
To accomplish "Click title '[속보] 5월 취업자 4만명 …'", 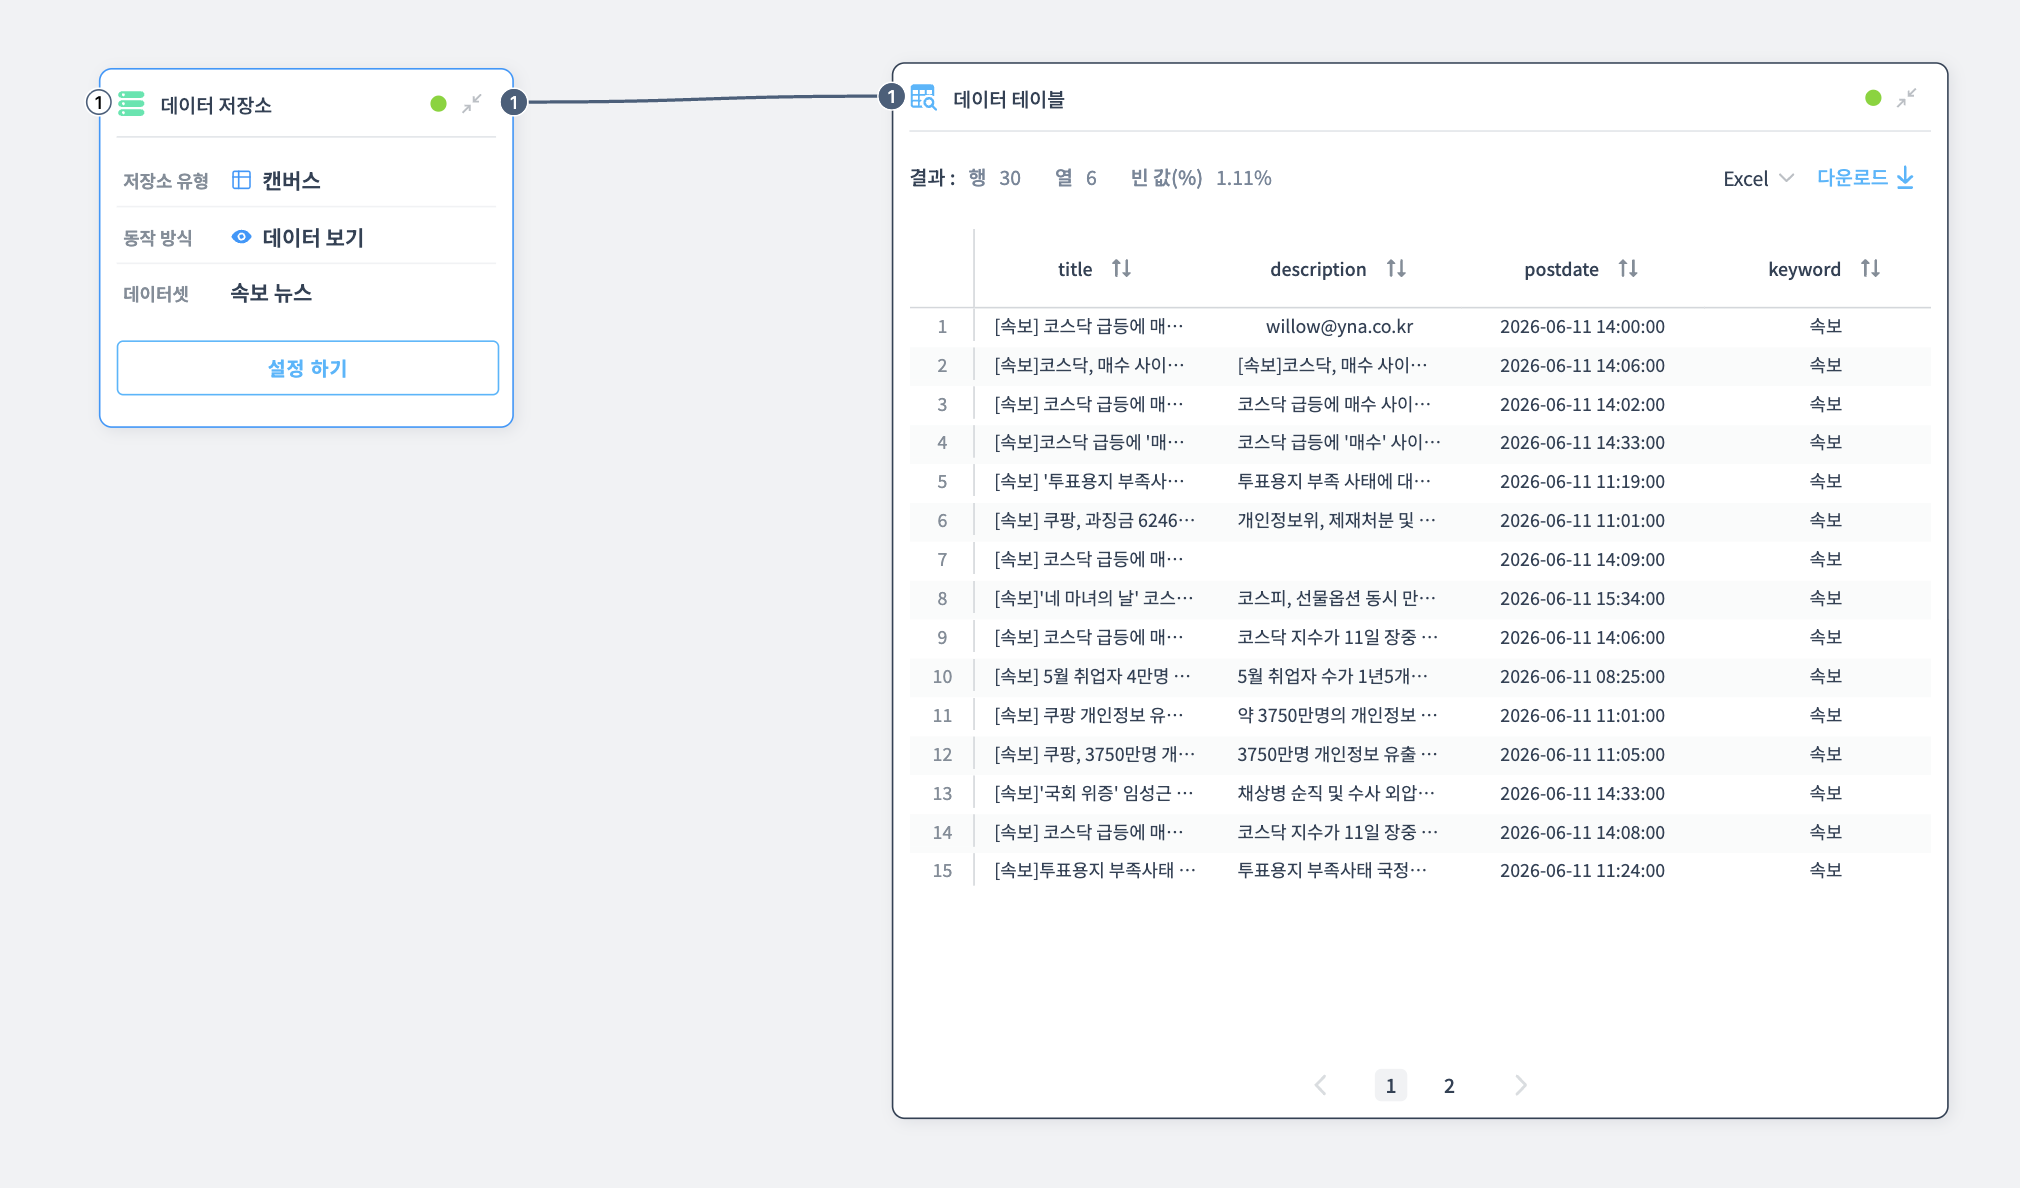I will pos(1092,676).
